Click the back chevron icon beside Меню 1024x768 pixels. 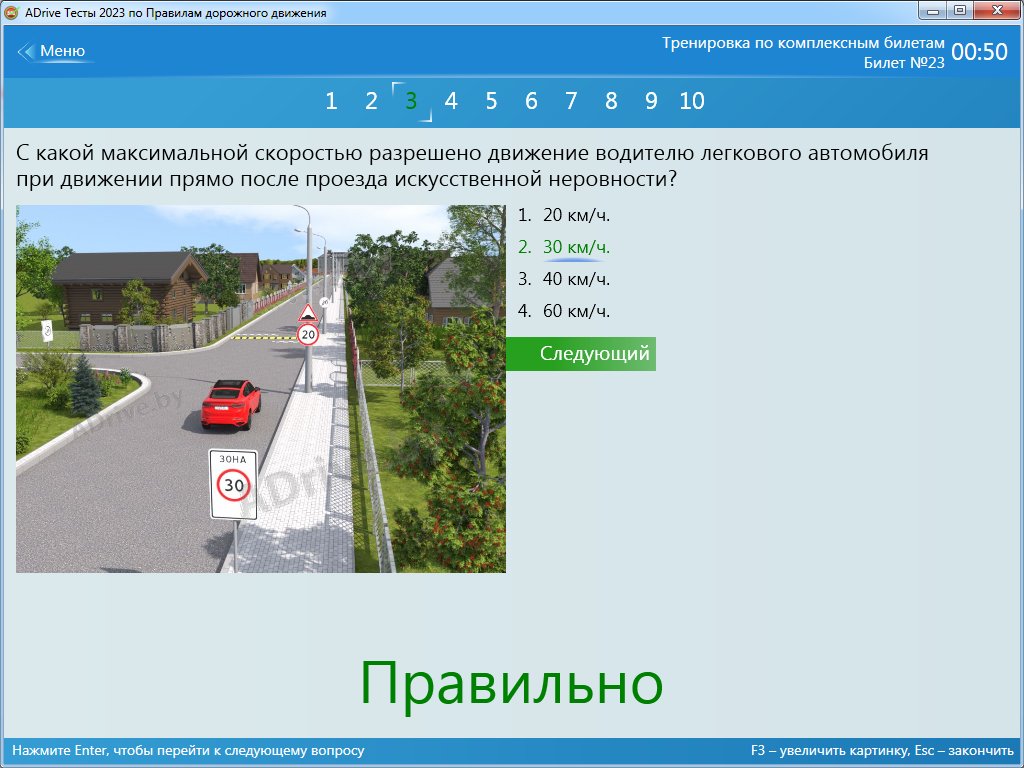26,52
